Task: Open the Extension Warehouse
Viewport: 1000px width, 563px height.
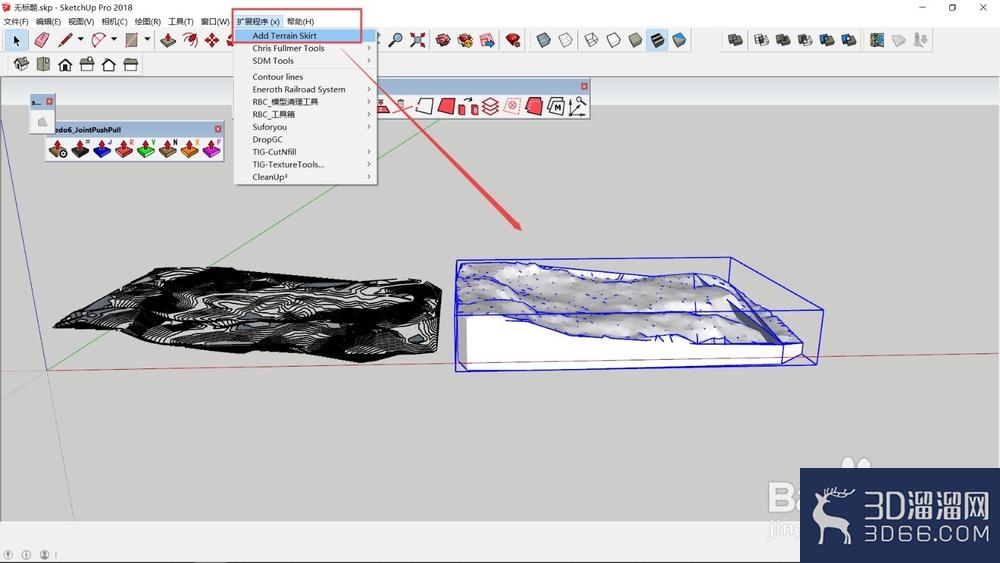Action: (465, 41)
